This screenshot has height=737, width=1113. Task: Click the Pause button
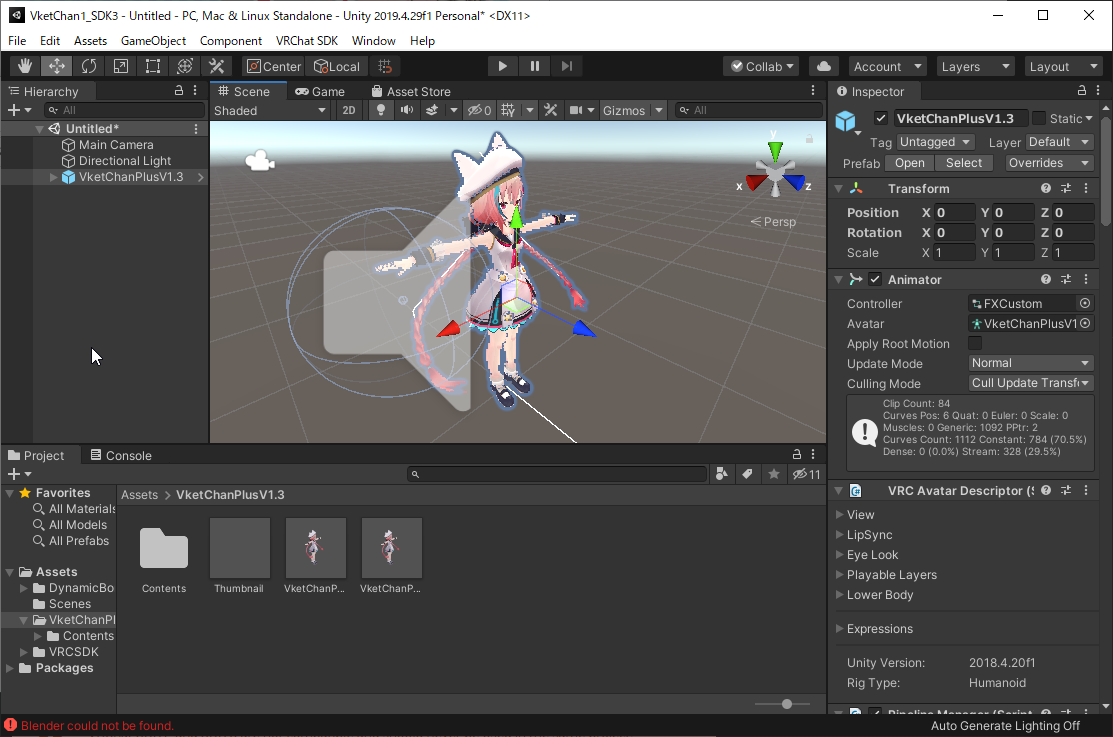pyautogui.click(x=535, y=66)
